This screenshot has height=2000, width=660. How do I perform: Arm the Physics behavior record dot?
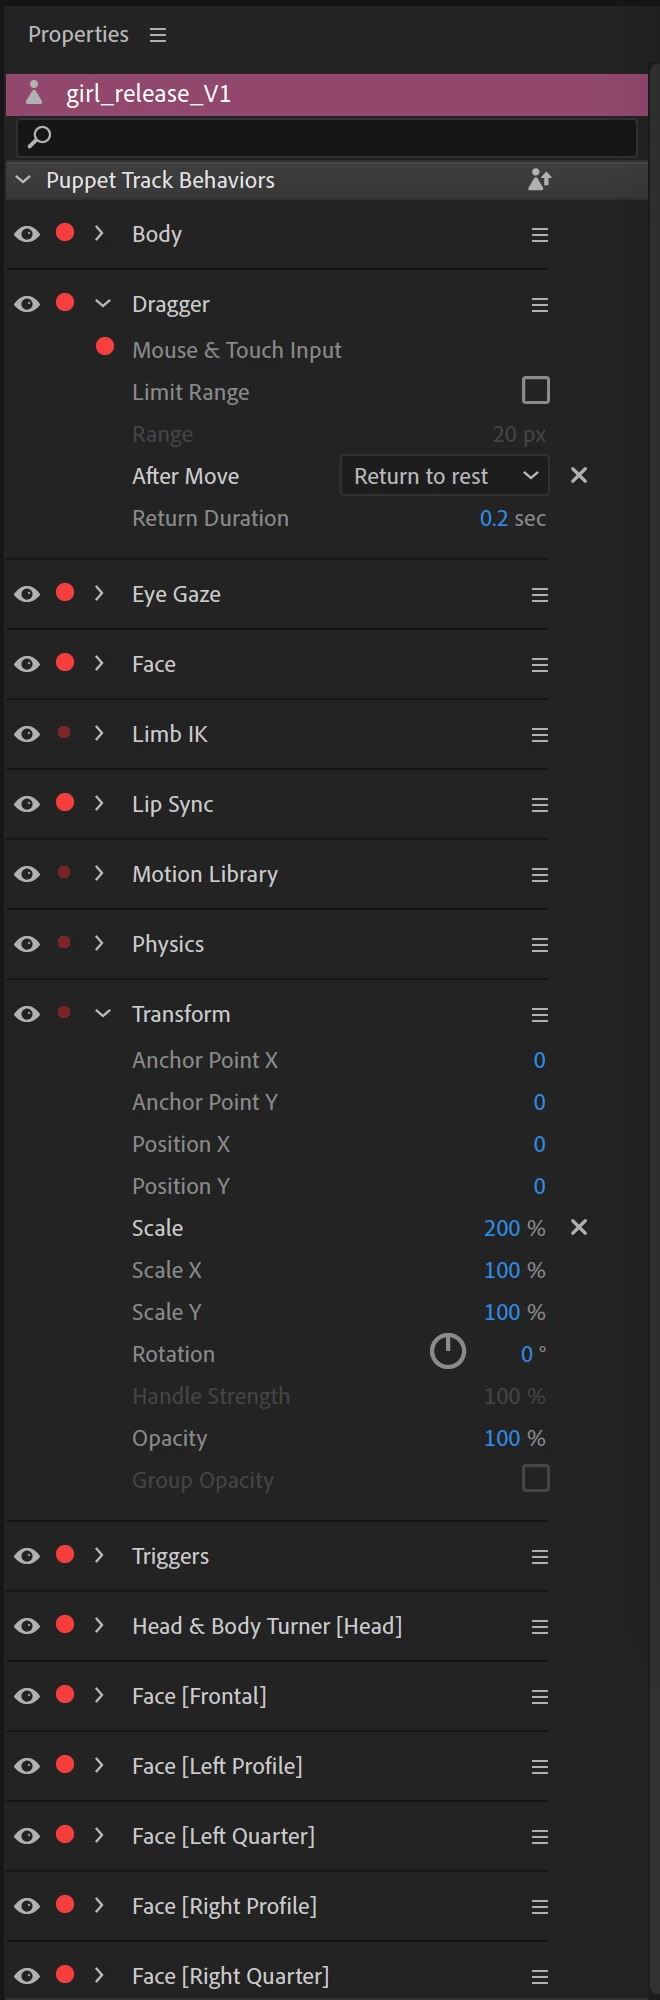[65, 943]
